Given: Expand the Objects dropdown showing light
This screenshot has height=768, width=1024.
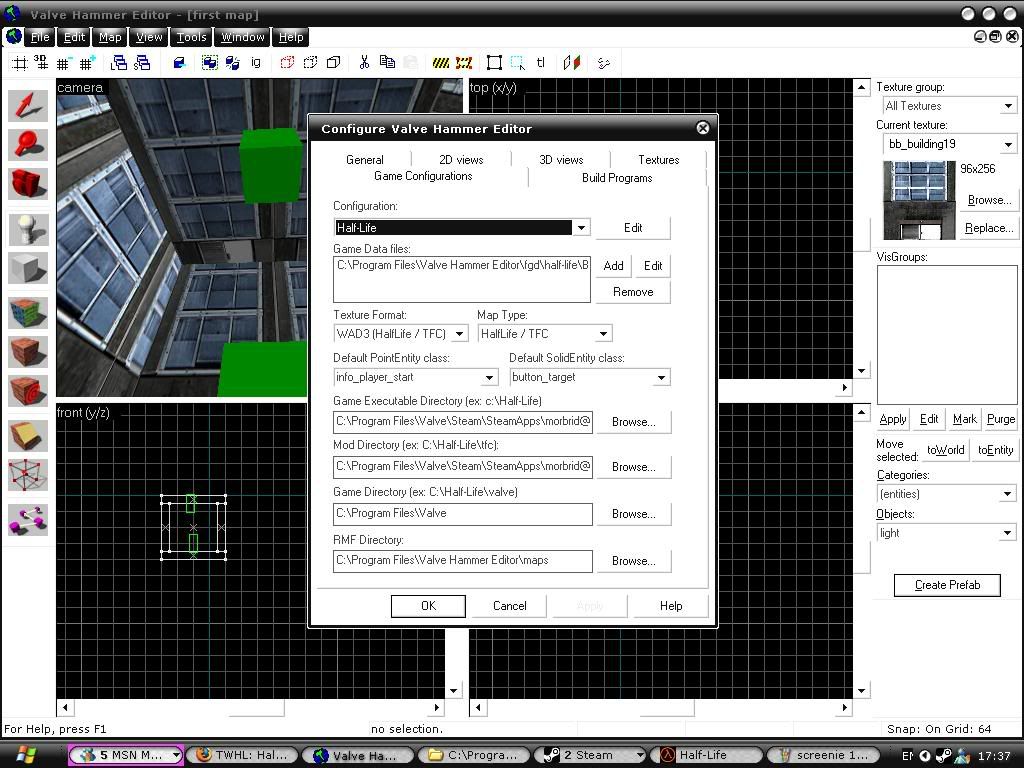Looking at the screenshot, I should coord(1008,533).
